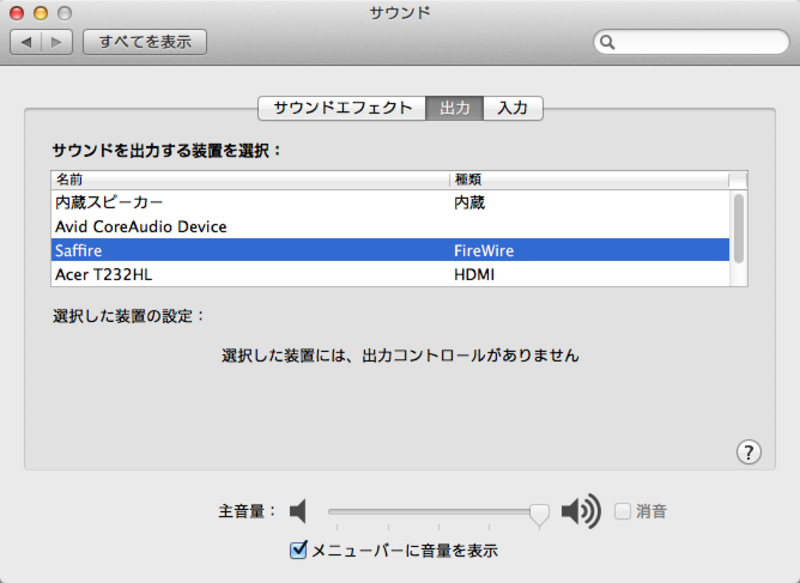Minimize the window with yellow button
This screenshot has width=800, height=583.
point(41,13)
